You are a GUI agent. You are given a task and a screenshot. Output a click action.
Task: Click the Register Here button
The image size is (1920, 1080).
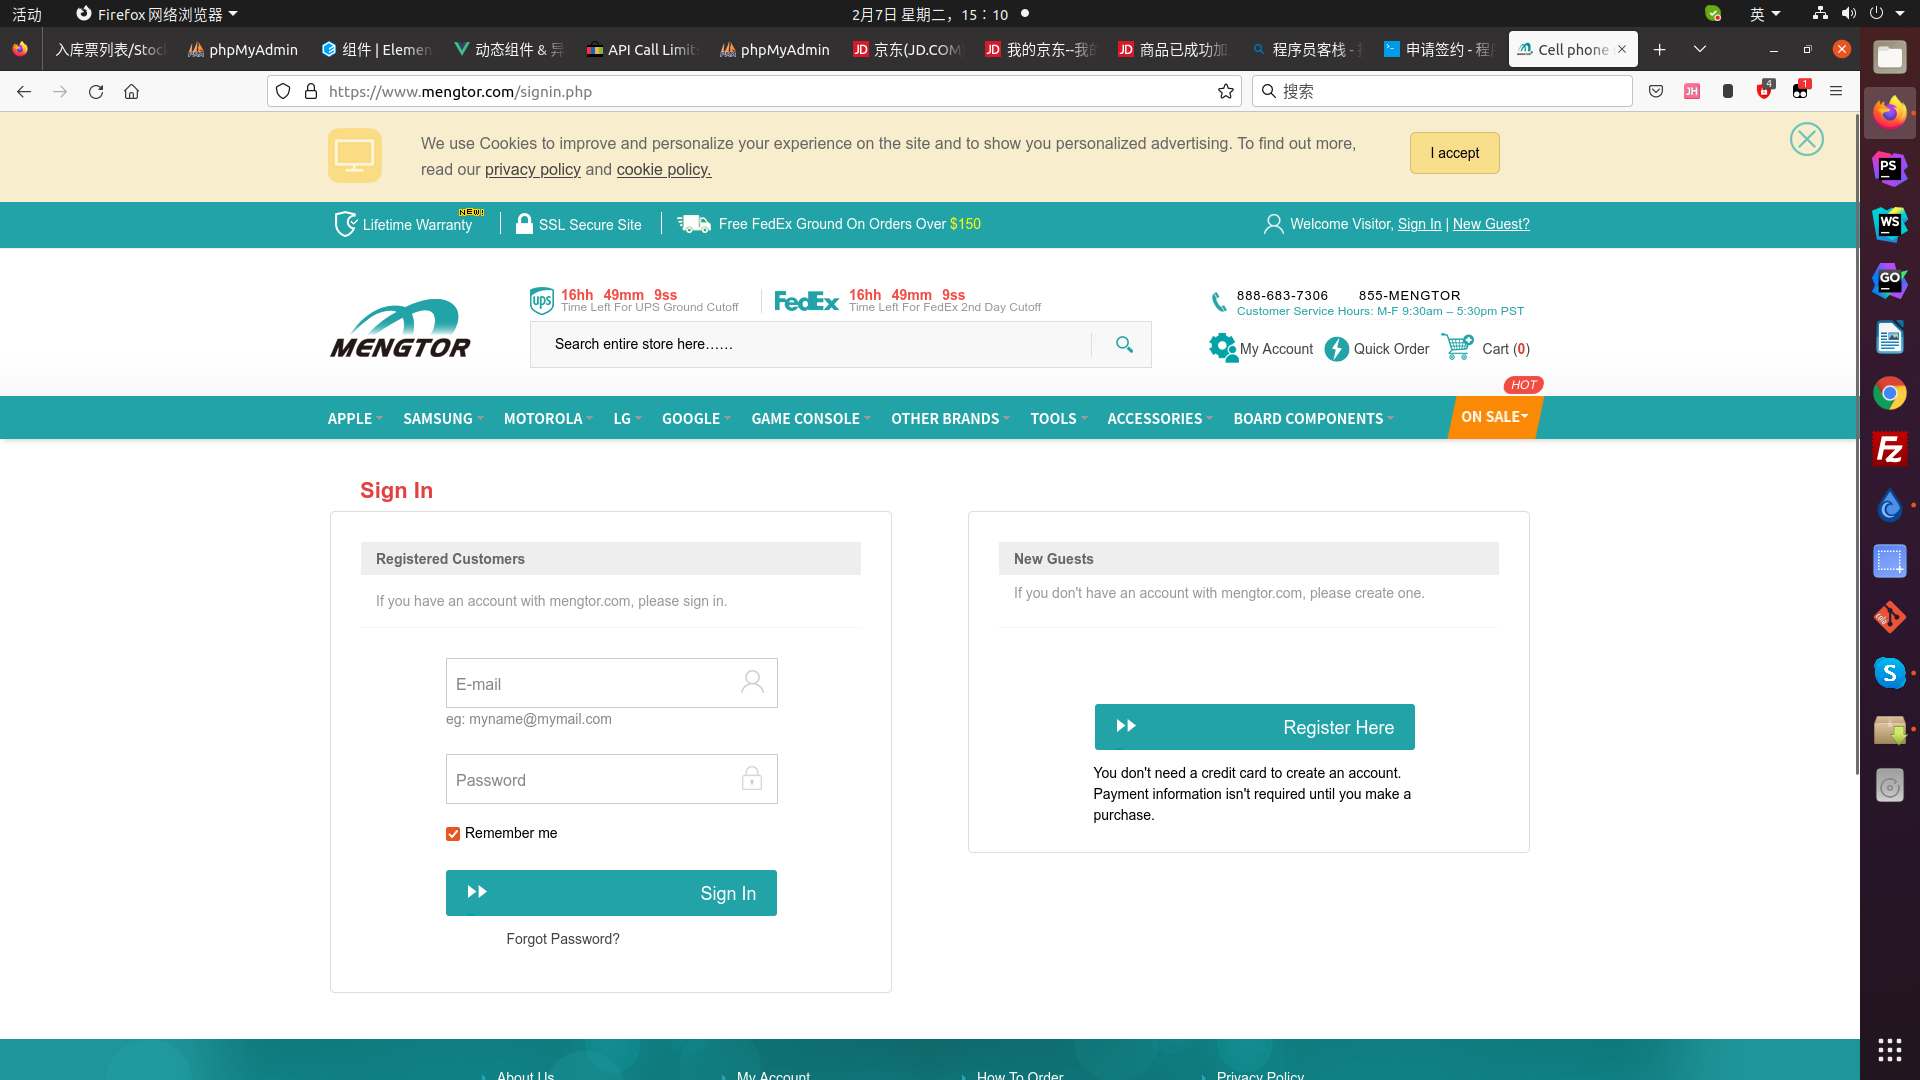click(x=1254, y=727)
